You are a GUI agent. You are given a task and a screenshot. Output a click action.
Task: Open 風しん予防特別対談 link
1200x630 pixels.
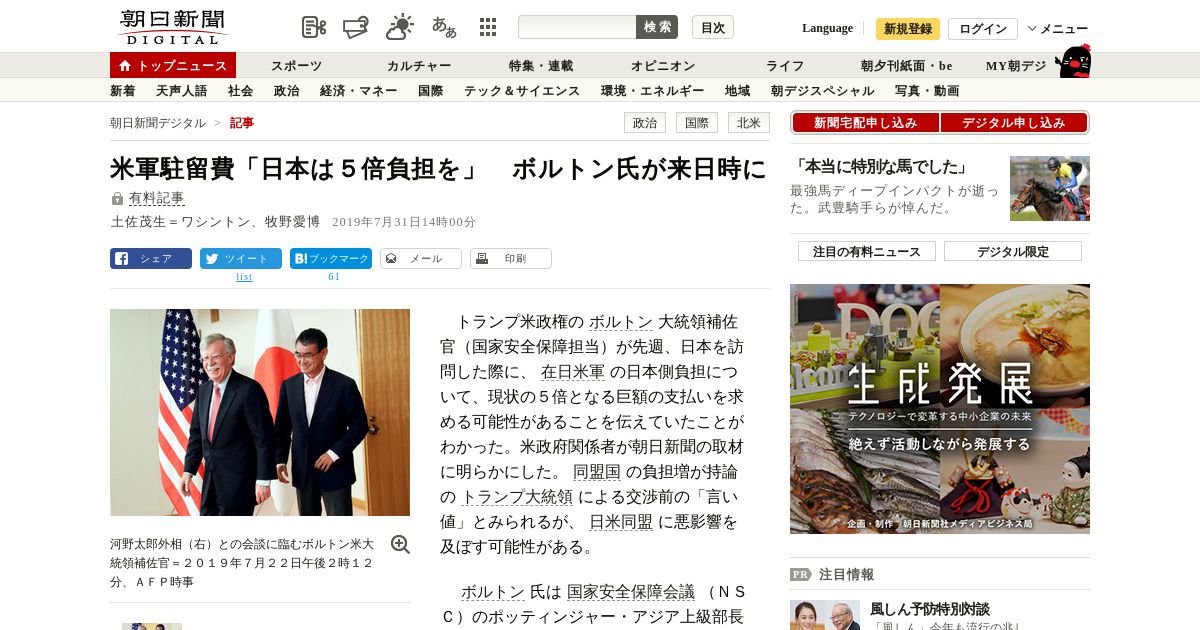coord(929,608)
